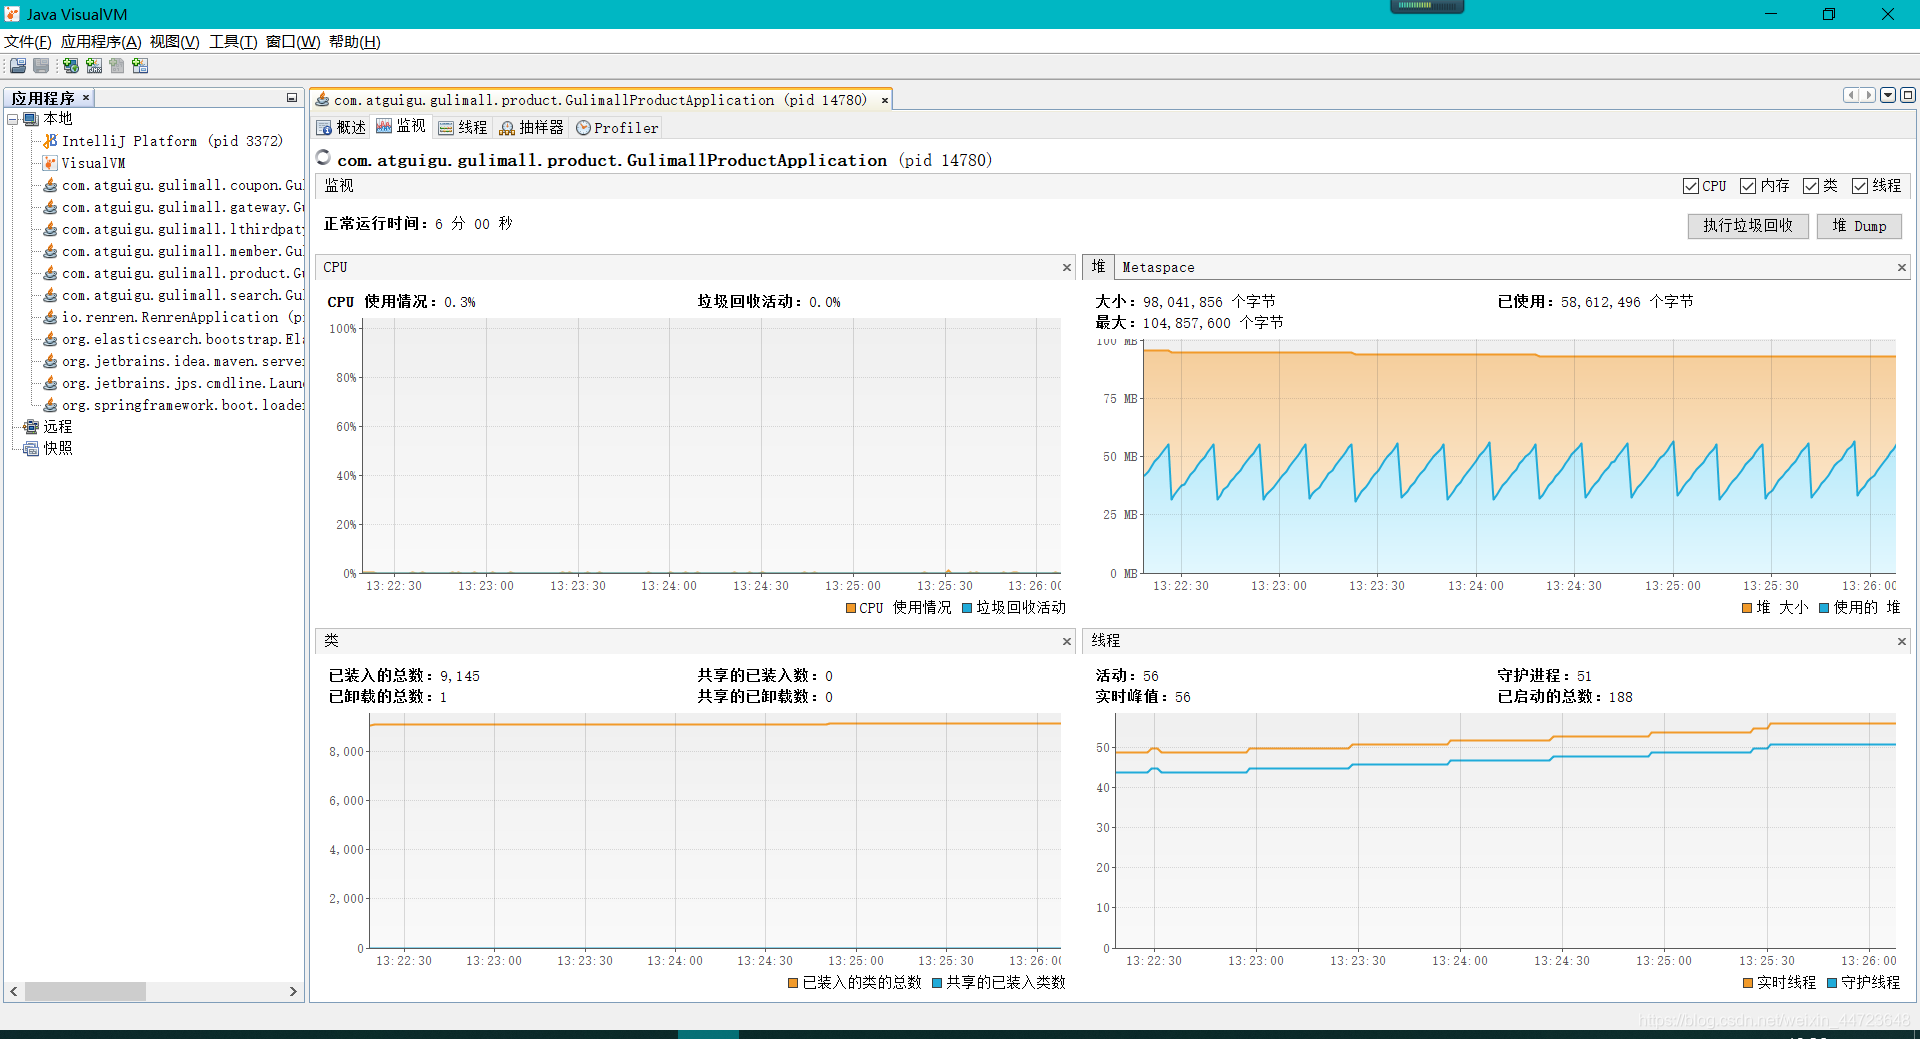The width and height of the screenshot is (1920, 1039).
Task: Click the Add Remote Host toolbar icon
Action: click(71, 66)
